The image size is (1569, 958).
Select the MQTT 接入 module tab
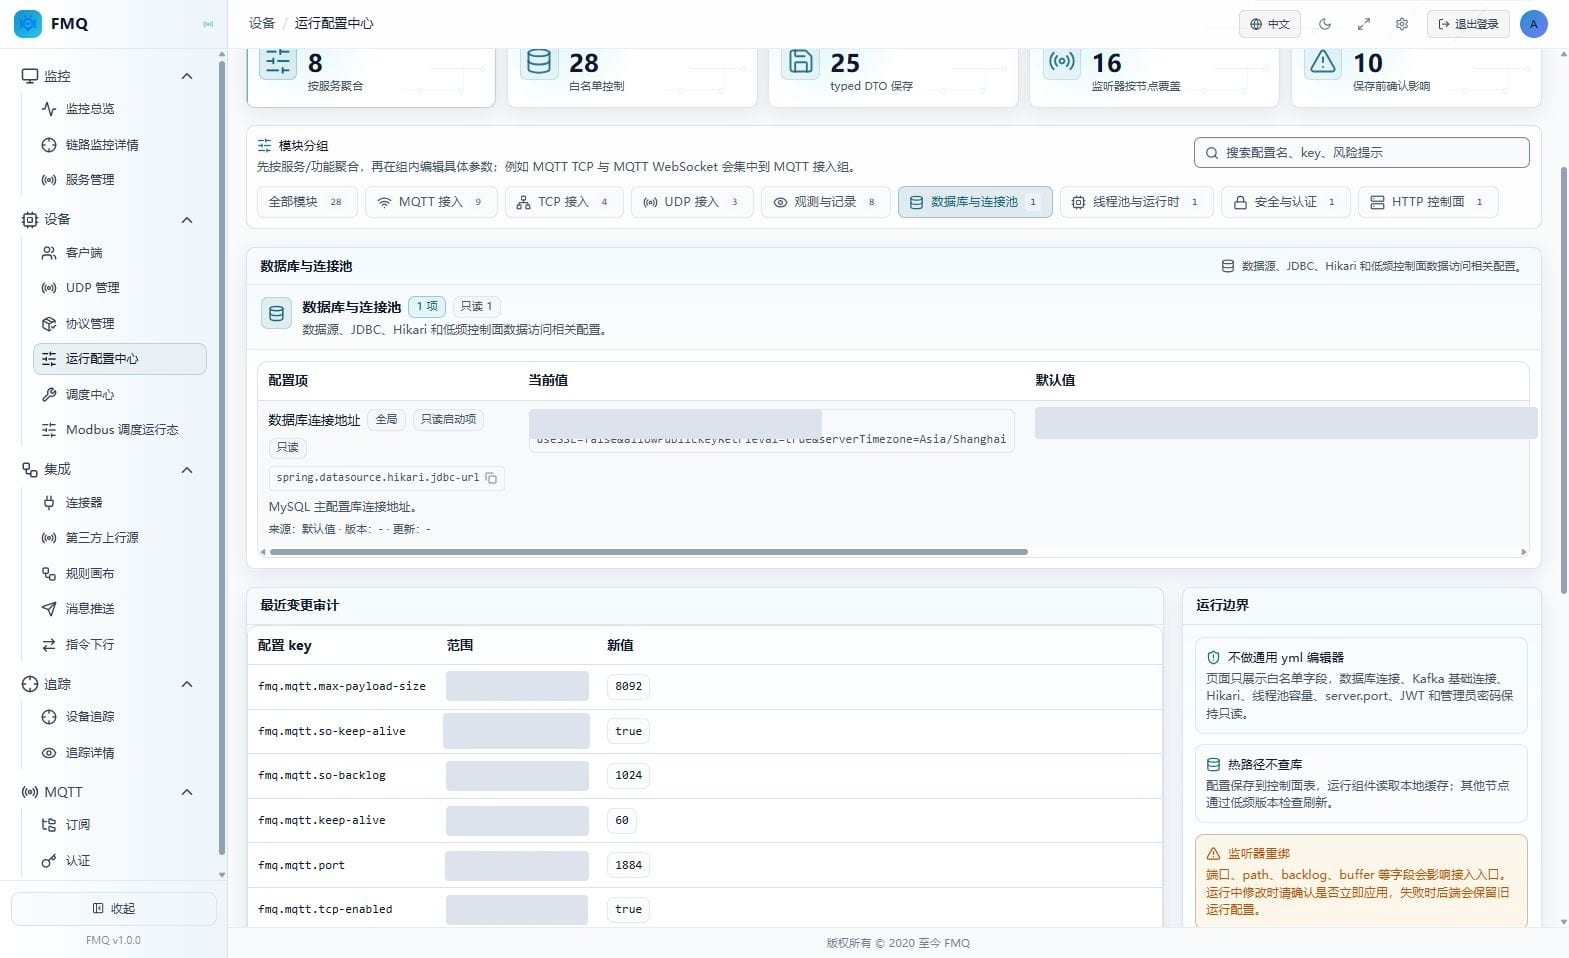click(x=430, y=202)
